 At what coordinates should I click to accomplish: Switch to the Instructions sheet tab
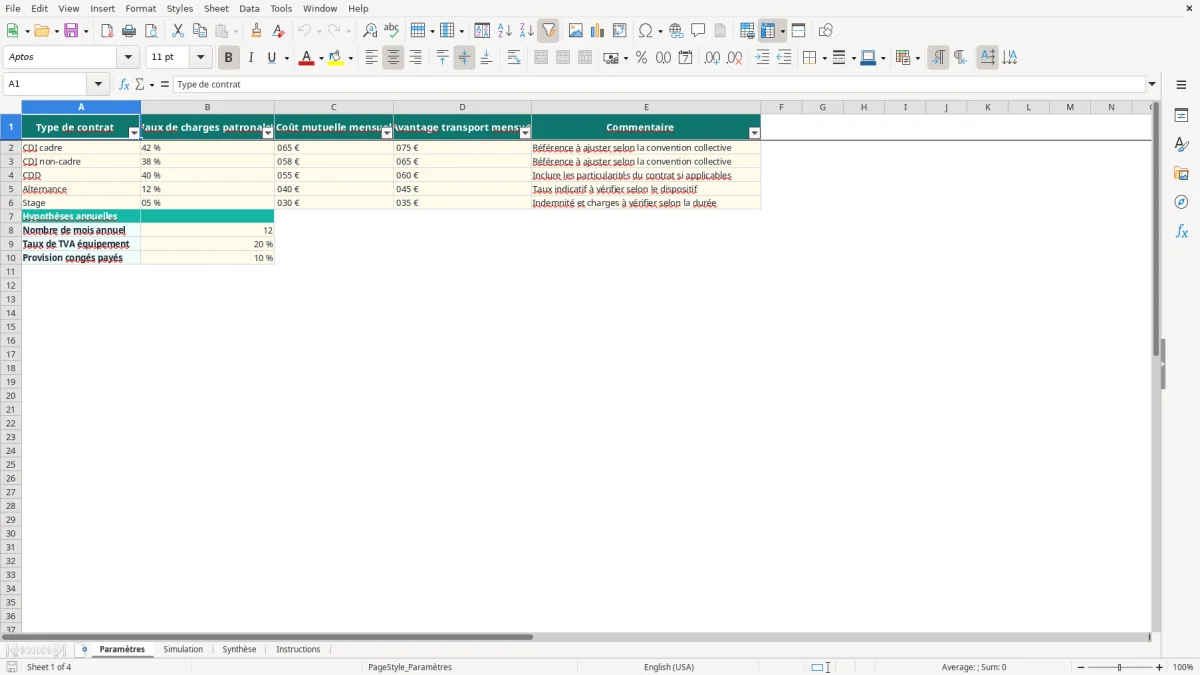pyautogui.click(x=298, y=649)
